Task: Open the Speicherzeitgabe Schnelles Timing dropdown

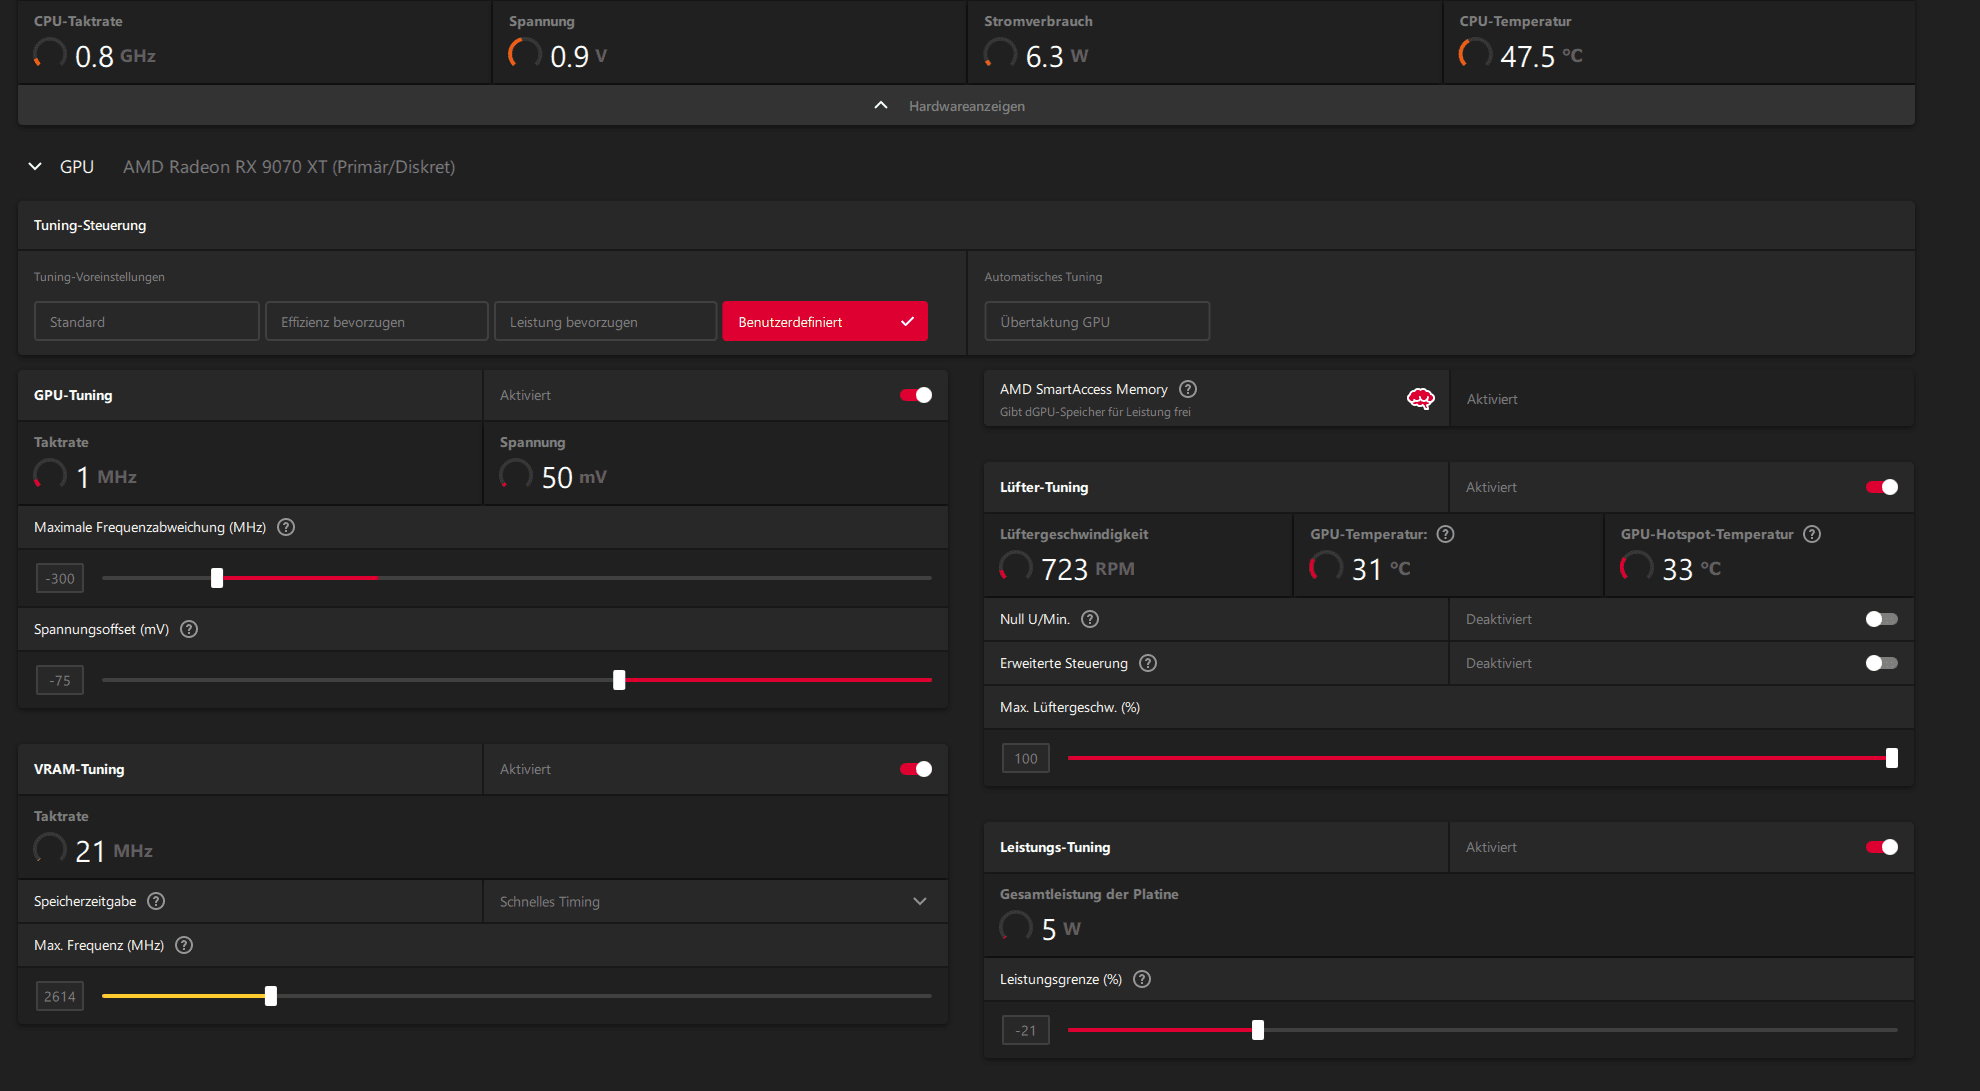Action: point(714,901)
